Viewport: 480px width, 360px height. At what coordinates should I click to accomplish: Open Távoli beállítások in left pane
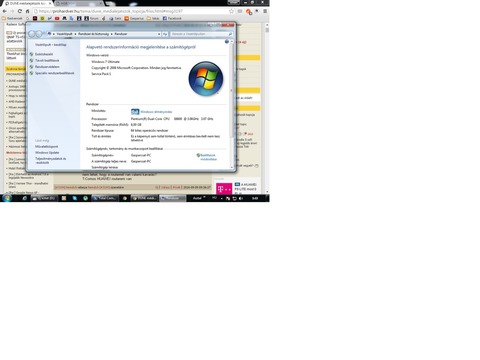click(x=47, y=60)
